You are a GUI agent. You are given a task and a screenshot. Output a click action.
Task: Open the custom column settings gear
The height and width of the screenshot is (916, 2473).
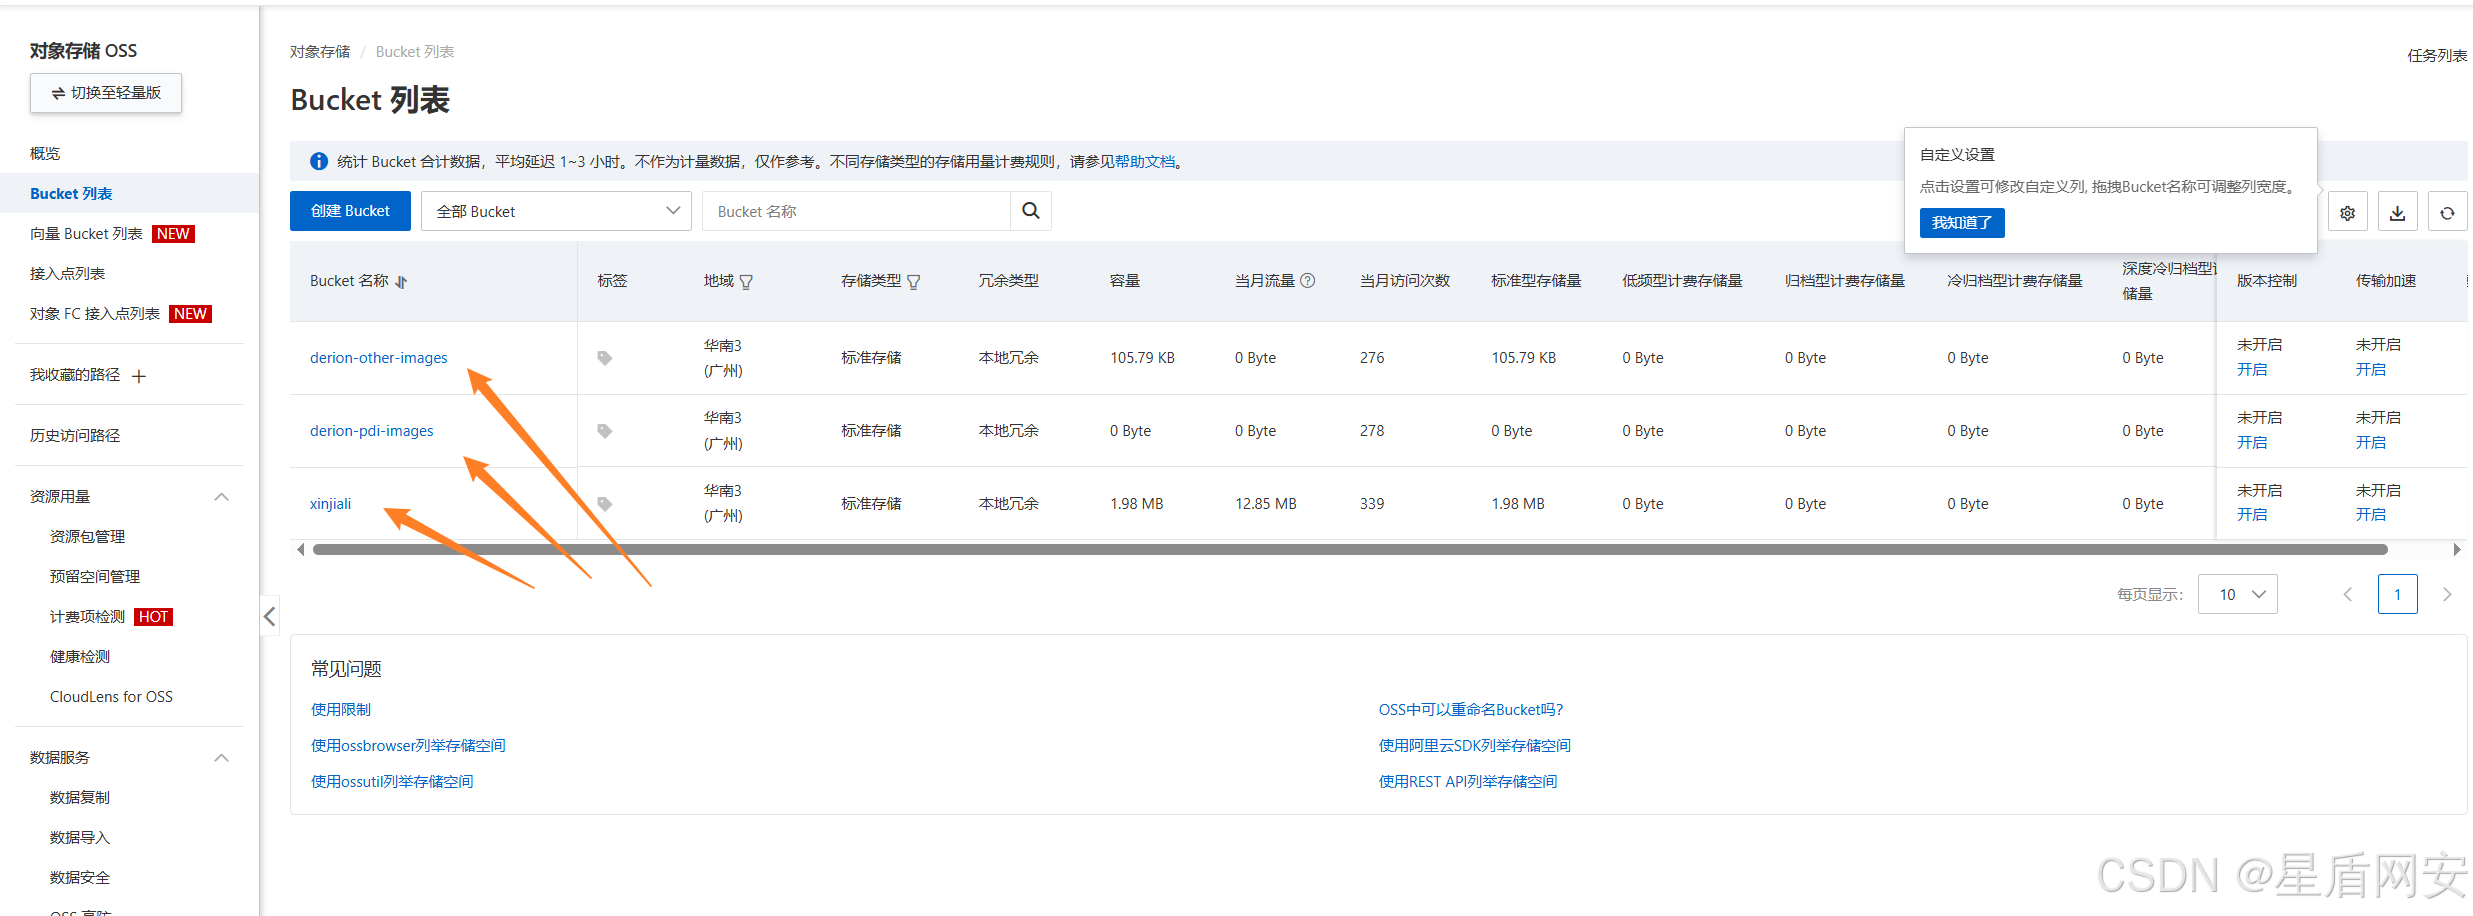coord(2347,212)
